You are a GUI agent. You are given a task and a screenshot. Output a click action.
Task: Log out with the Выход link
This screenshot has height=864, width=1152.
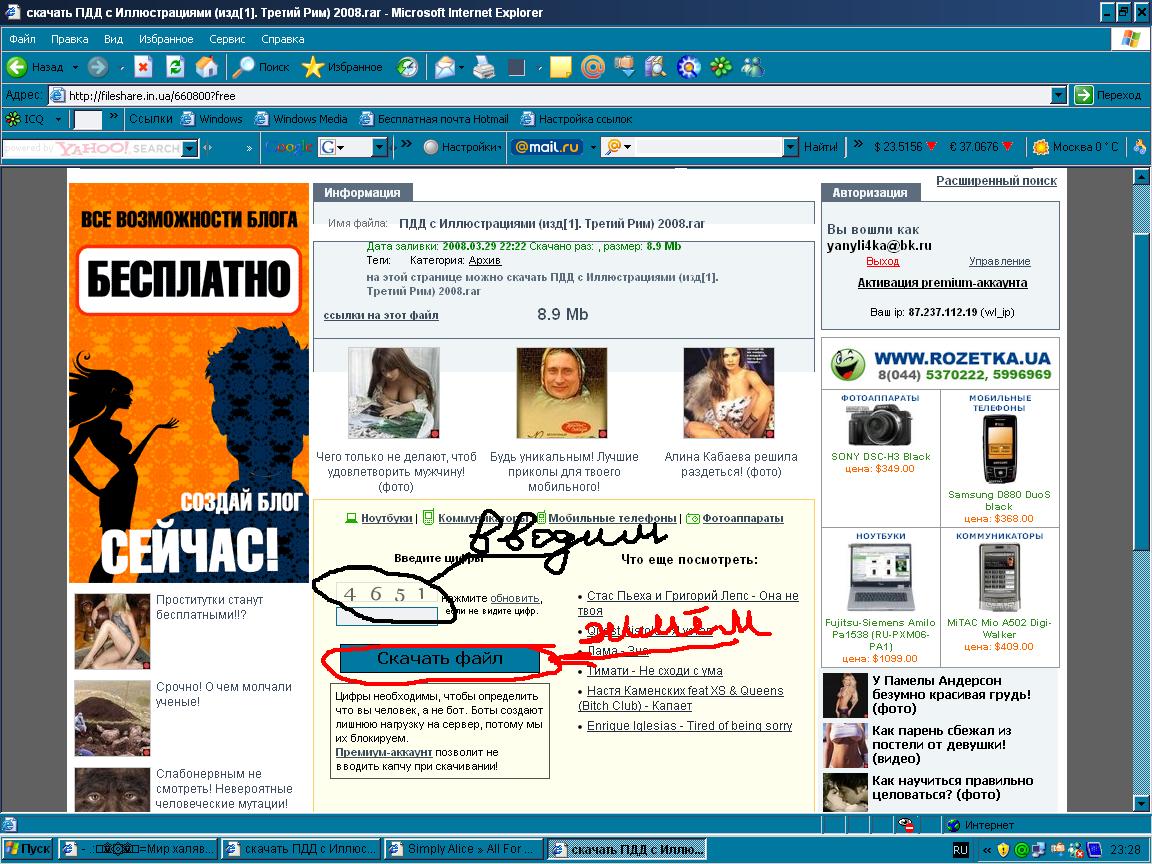coord(882,262)
